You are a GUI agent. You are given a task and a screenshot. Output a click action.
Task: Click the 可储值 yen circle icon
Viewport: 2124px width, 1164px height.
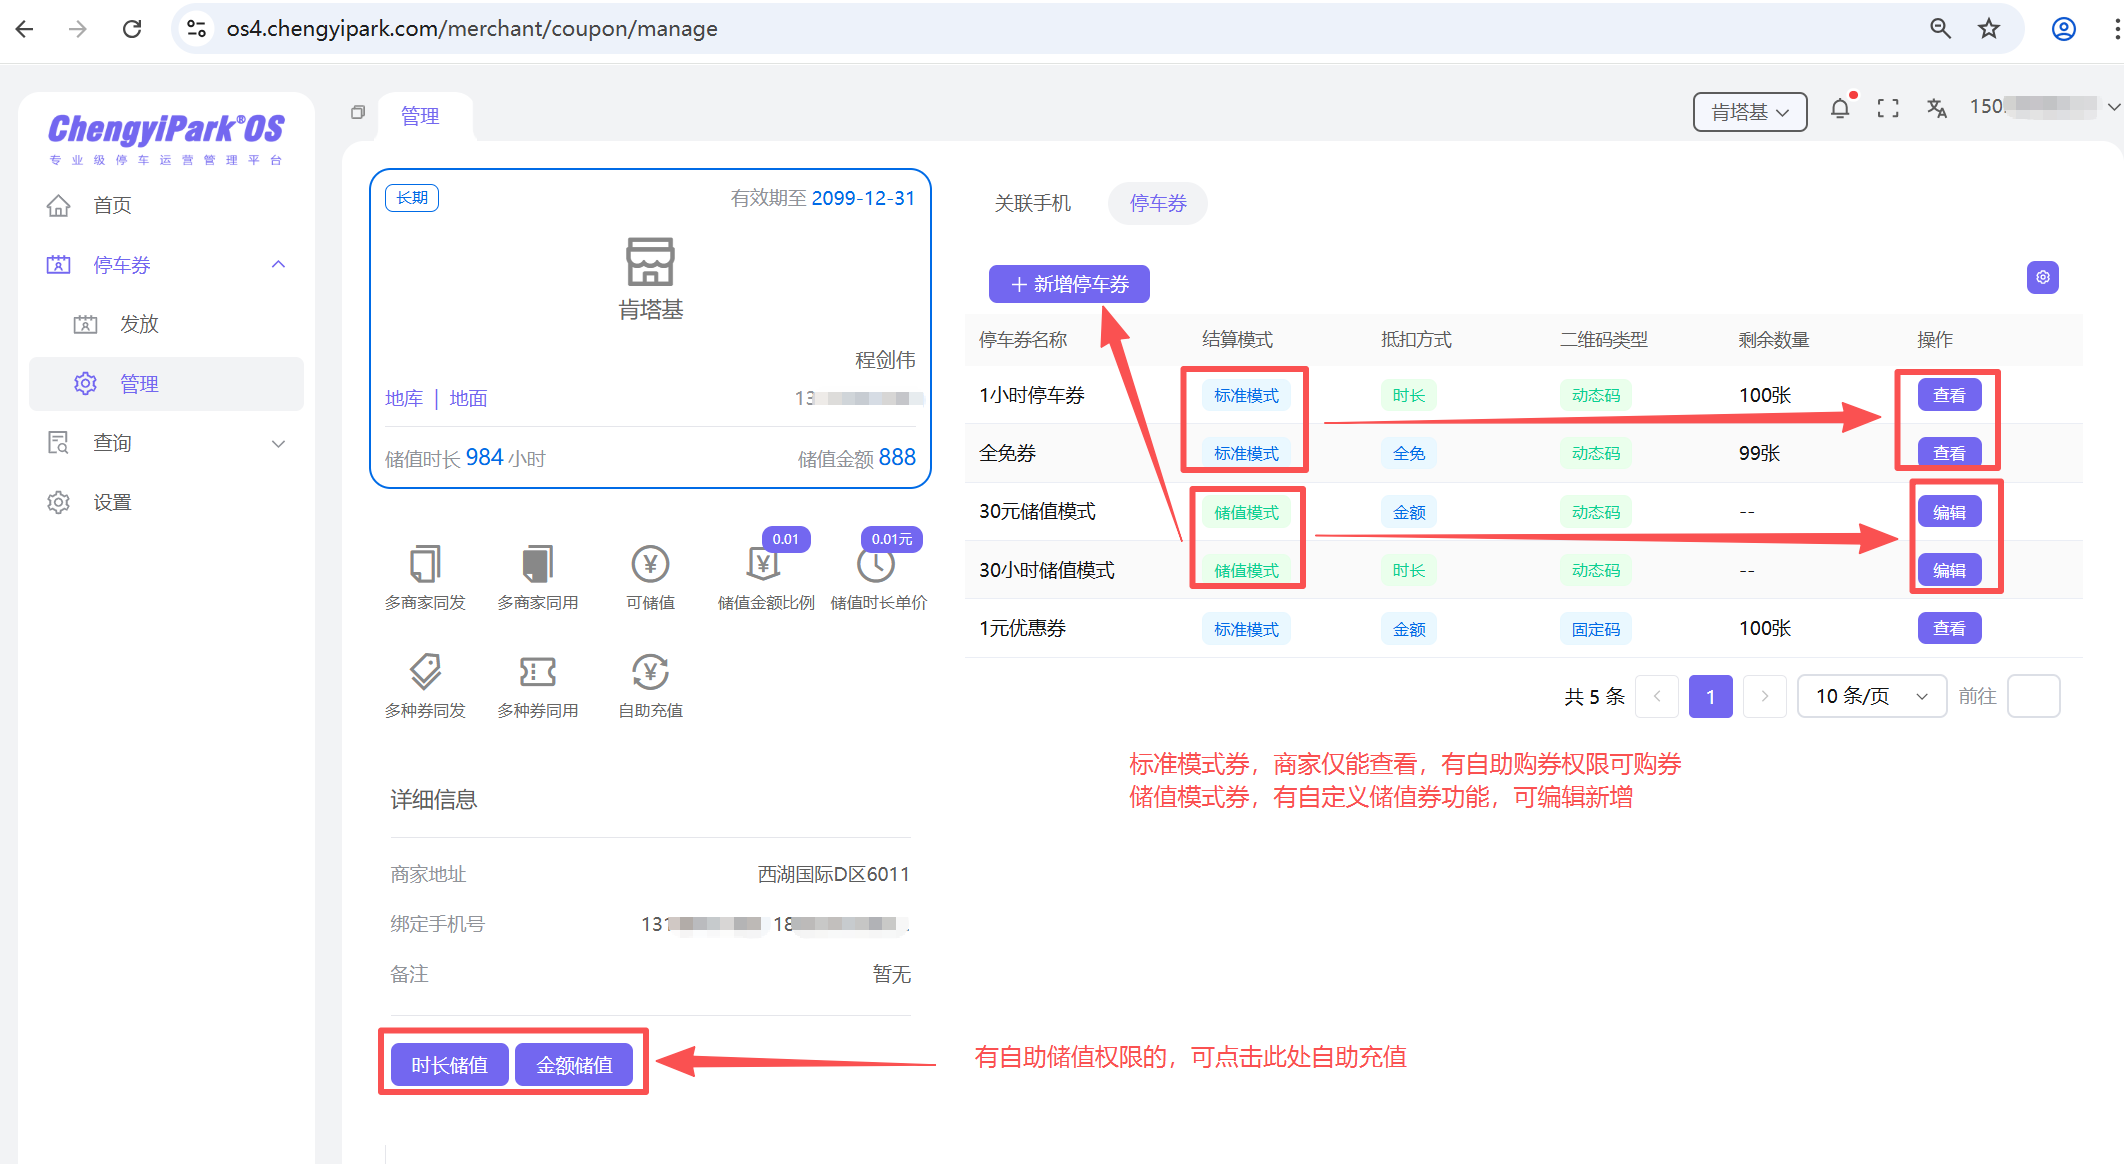click(x=650, y=565)
